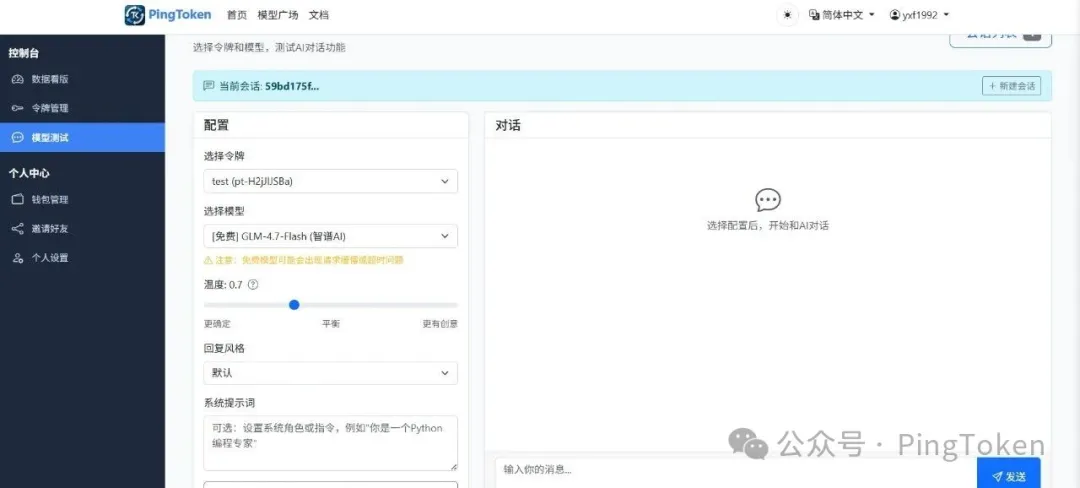Click the 温度: 0.7 label
The width and height of the screenshot is (1080, 488).
pyautogui.click(x=223, y=284)
